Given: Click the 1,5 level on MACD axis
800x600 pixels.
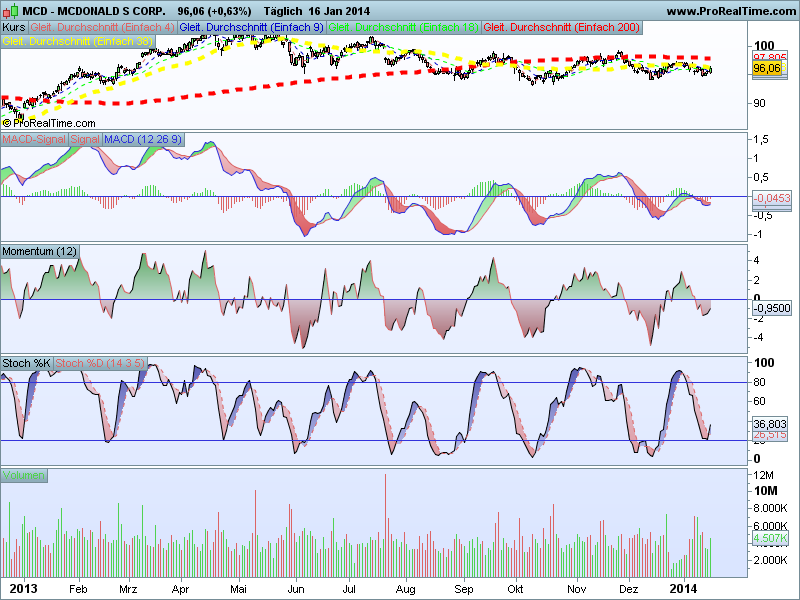Looking at the screenshot, I should (x=761, y=139).
